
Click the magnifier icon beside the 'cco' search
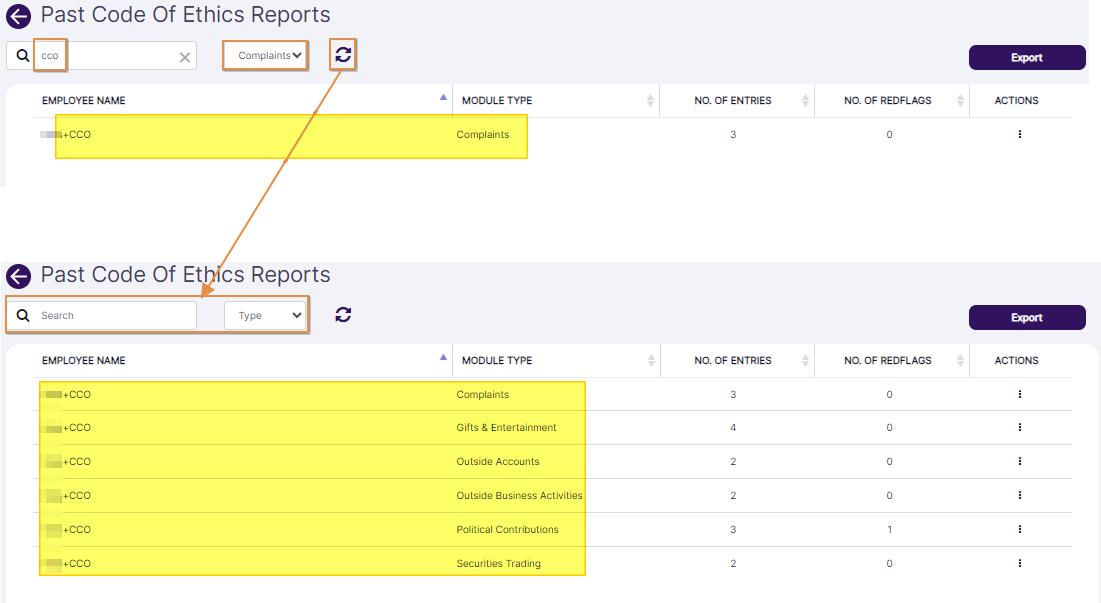click(23, 56)
